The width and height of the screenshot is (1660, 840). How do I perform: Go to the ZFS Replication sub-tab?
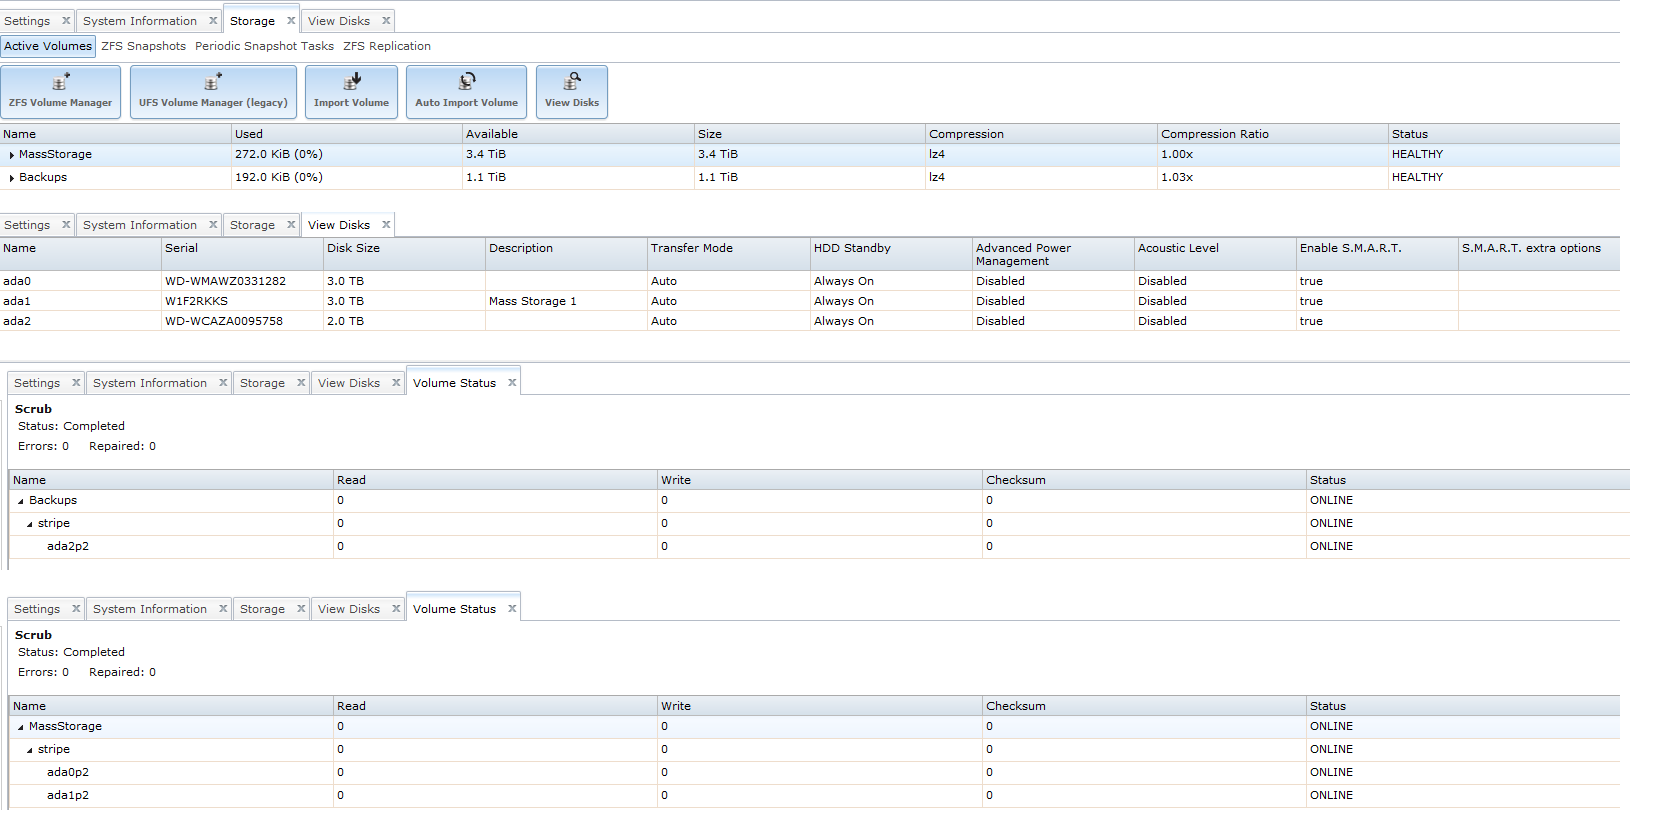coord(387,46)
